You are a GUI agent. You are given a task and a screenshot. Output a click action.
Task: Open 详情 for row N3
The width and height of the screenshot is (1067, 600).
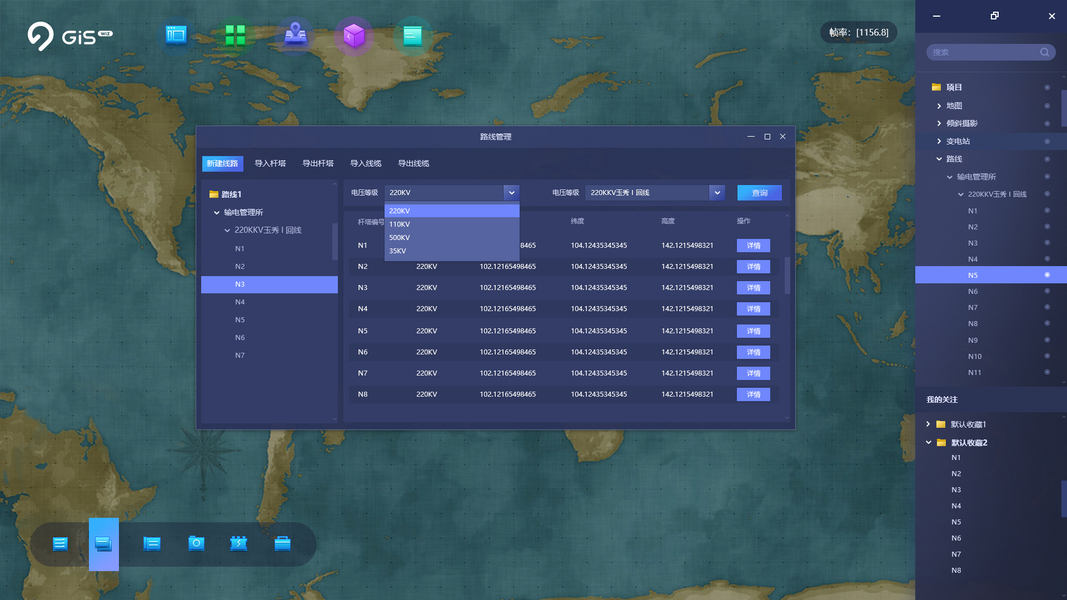(753, 288)
